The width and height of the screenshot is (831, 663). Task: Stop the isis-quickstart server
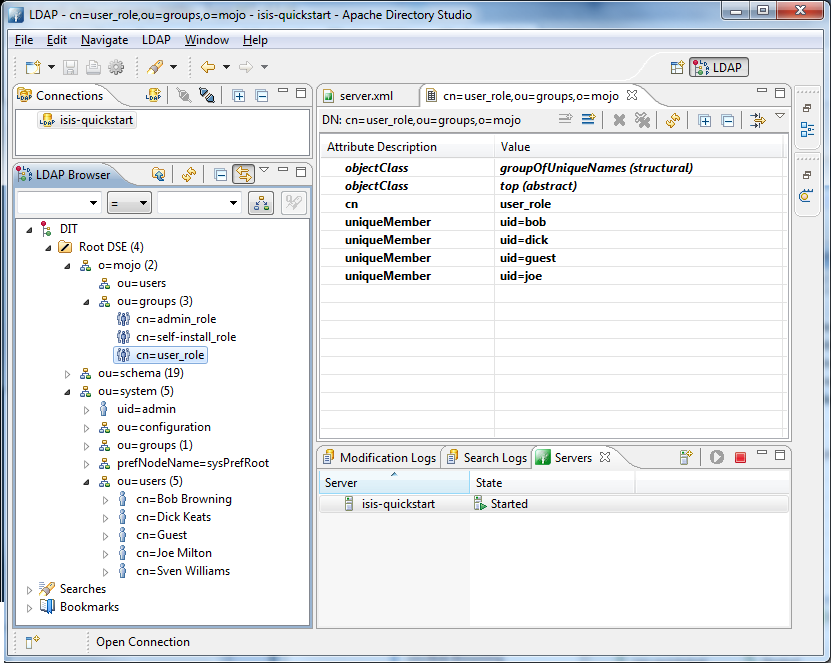pos(740,457)
